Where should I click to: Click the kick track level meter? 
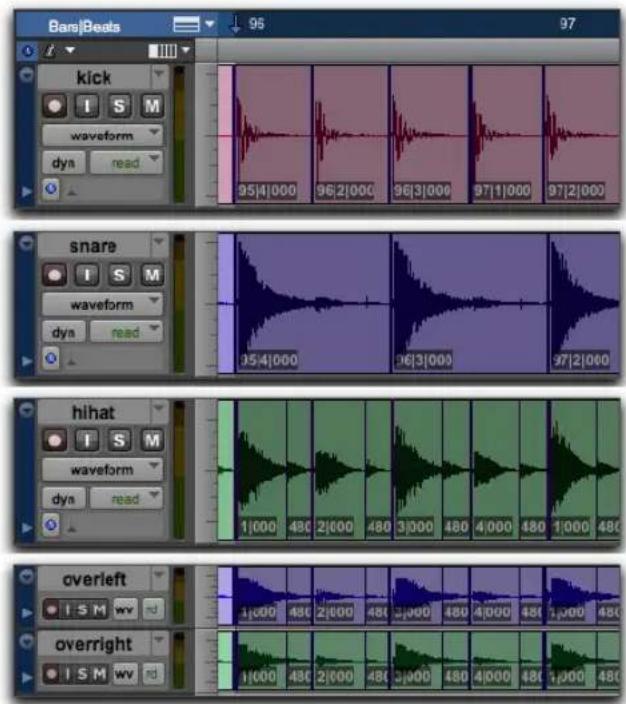tap(179, 134)
